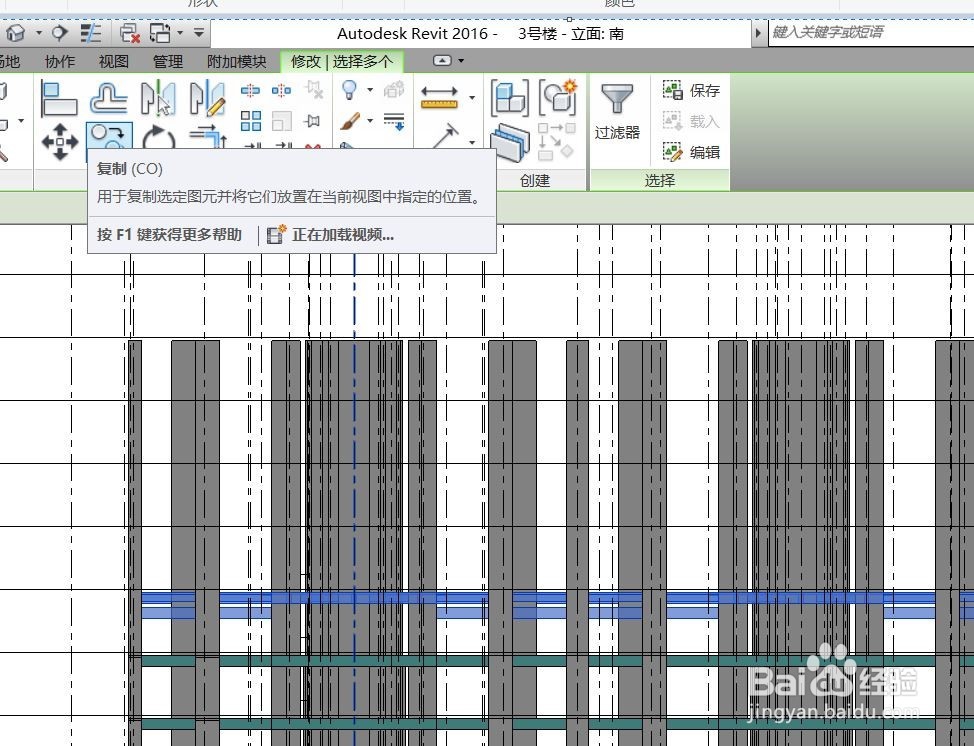Click the 创建 panel label
Screen dimensions: 974x746
click(x=535, y=181)
